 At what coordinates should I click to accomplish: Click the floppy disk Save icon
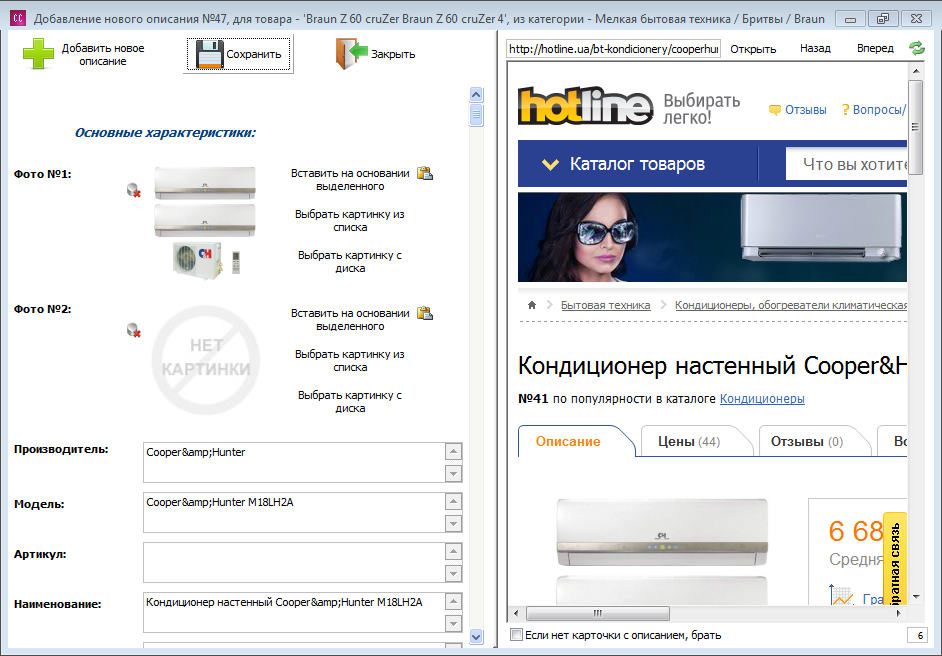(209, 54)
